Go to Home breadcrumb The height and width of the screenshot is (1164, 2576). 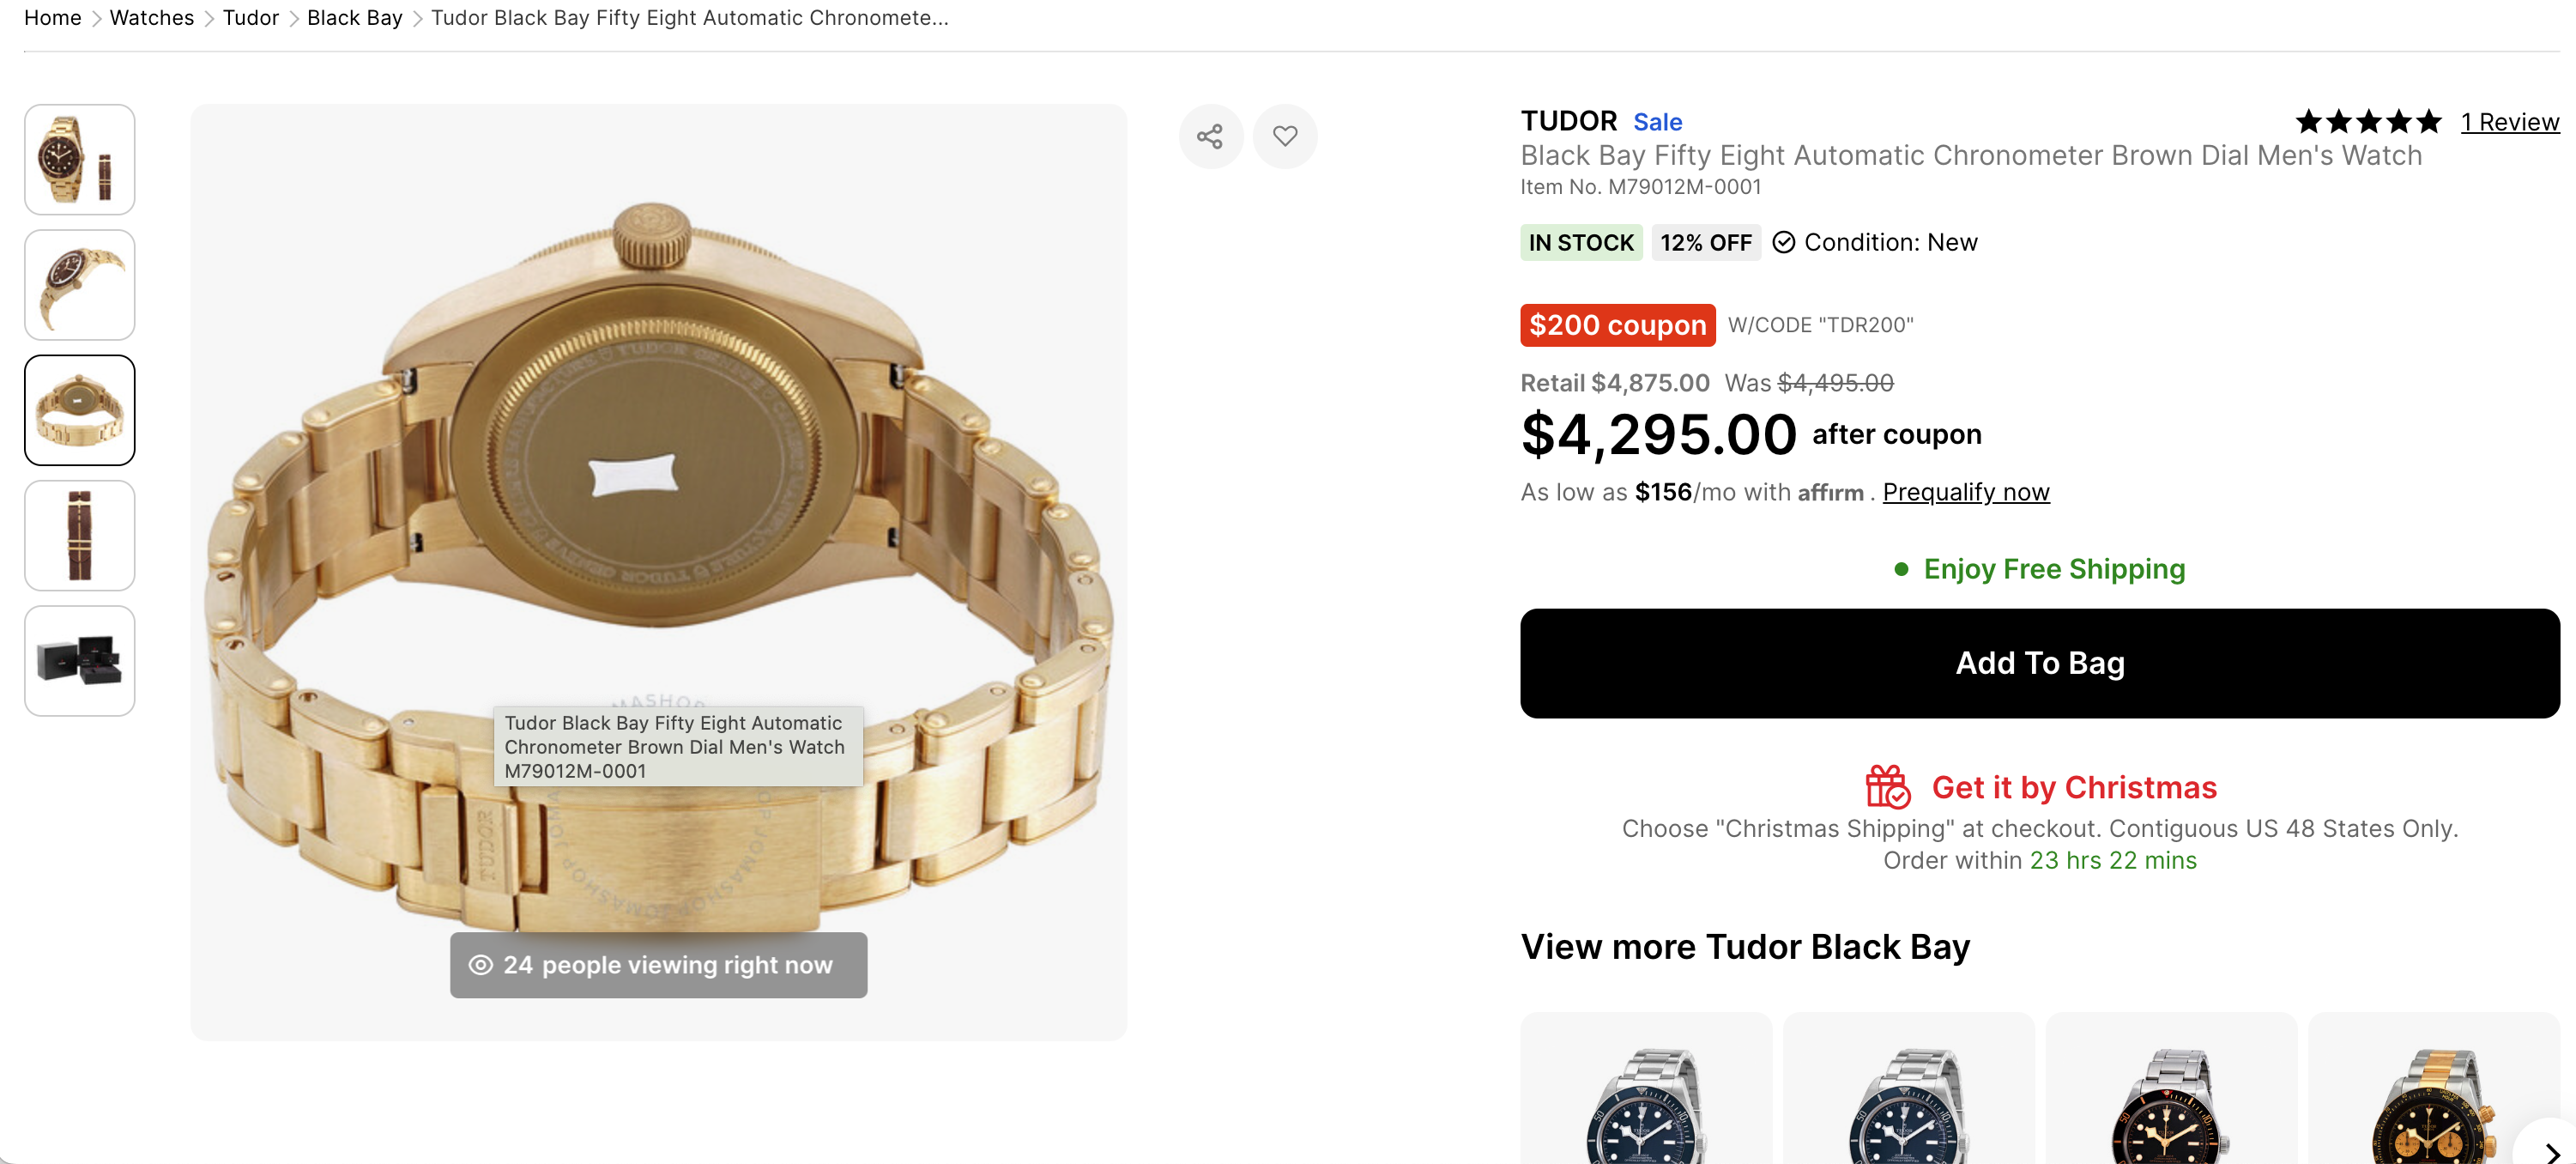pos(52,18)
